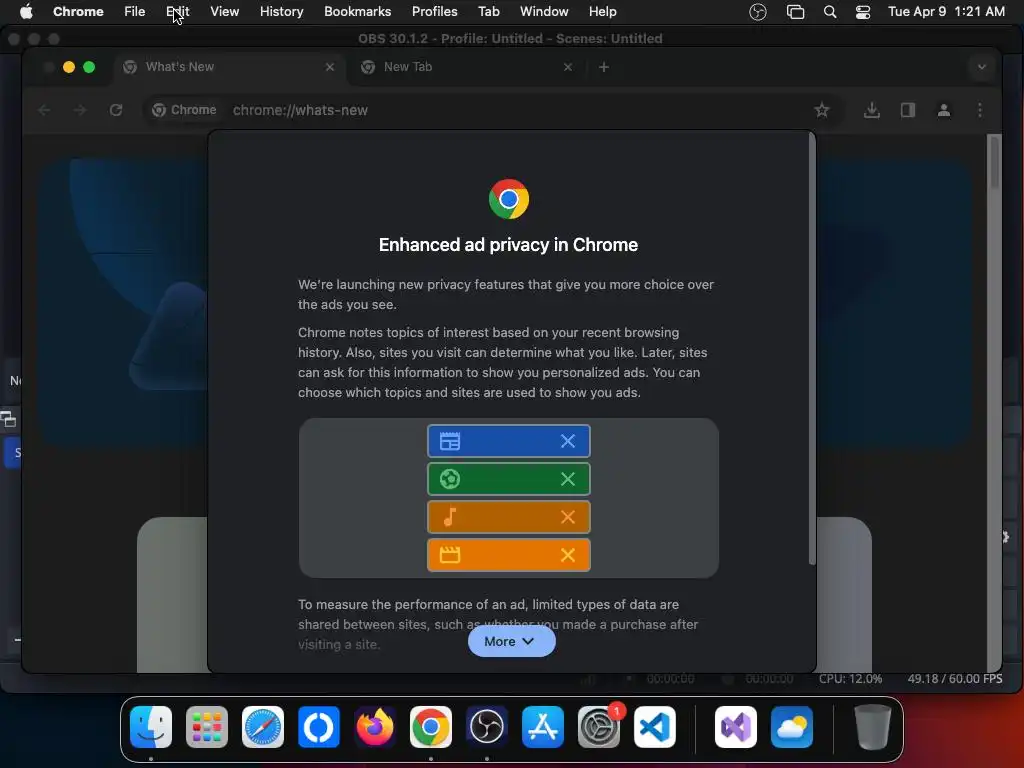The width and height of the screenshot is (1024, 768).
Task: Switch to the What's New tab
Action: click(x=229, y=67)
